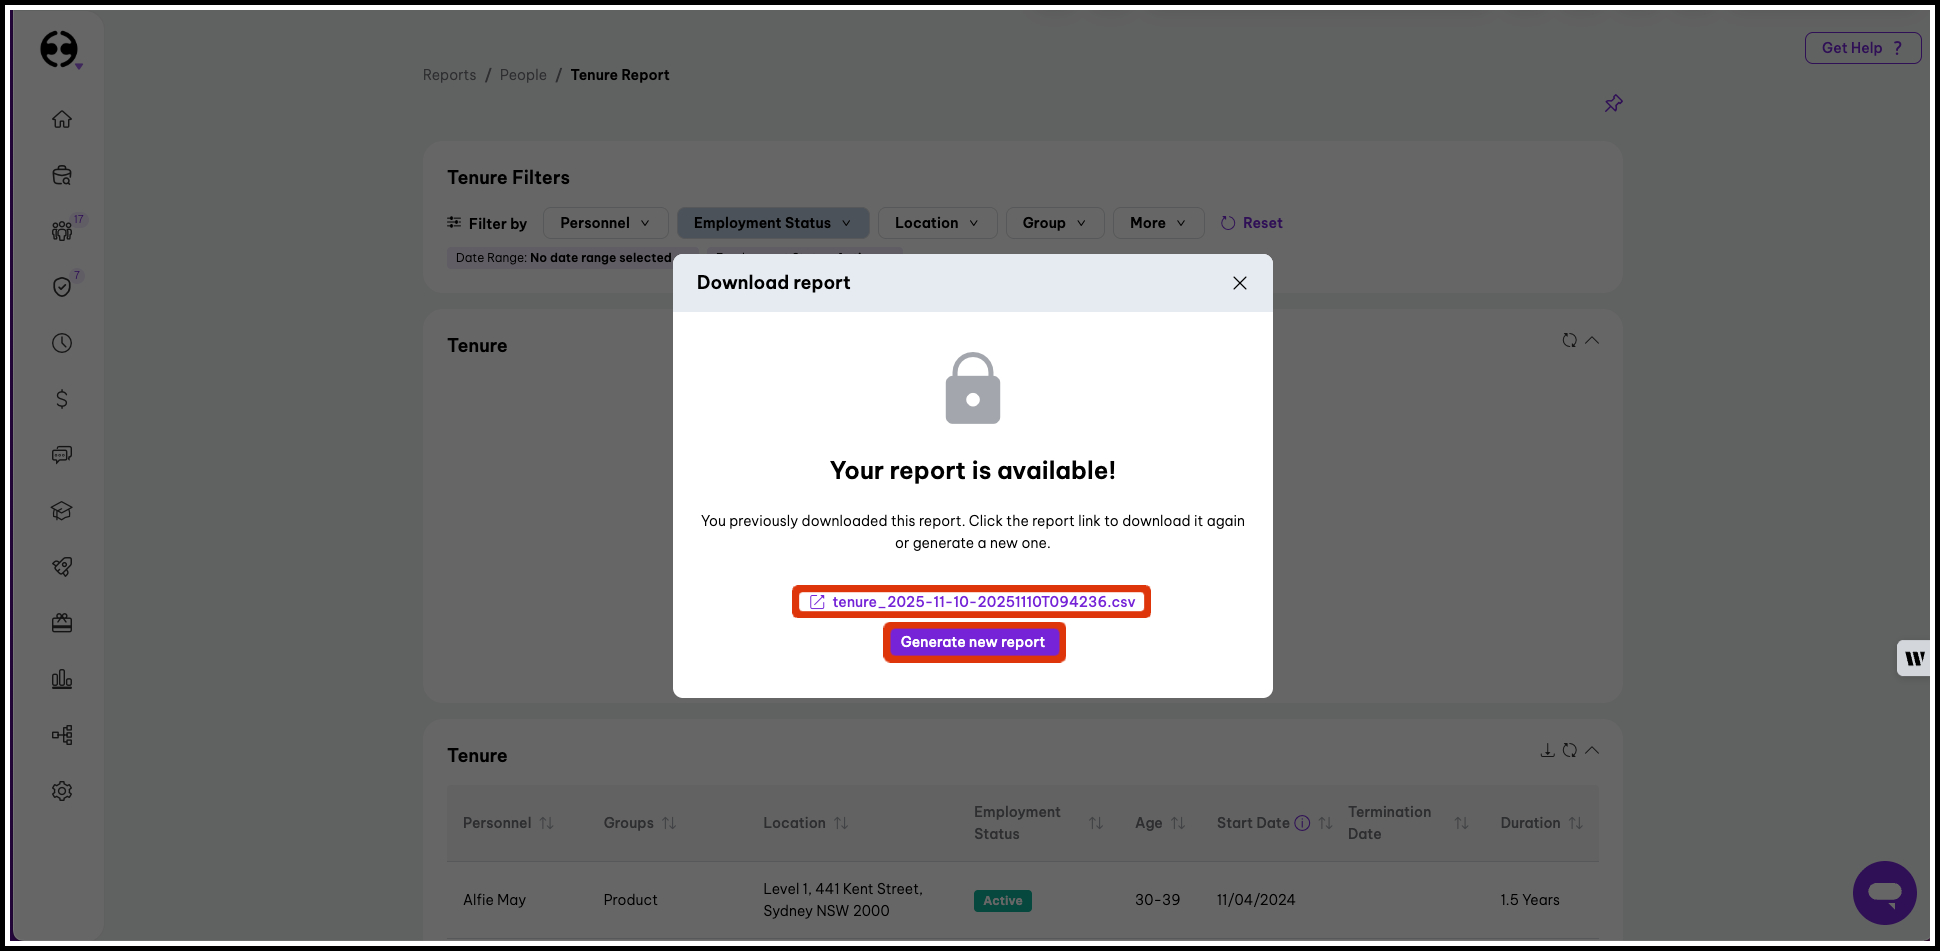The image size is (1940, 951).
Task: Pin this report with the pin icon
Action: tap(1613, 104)
